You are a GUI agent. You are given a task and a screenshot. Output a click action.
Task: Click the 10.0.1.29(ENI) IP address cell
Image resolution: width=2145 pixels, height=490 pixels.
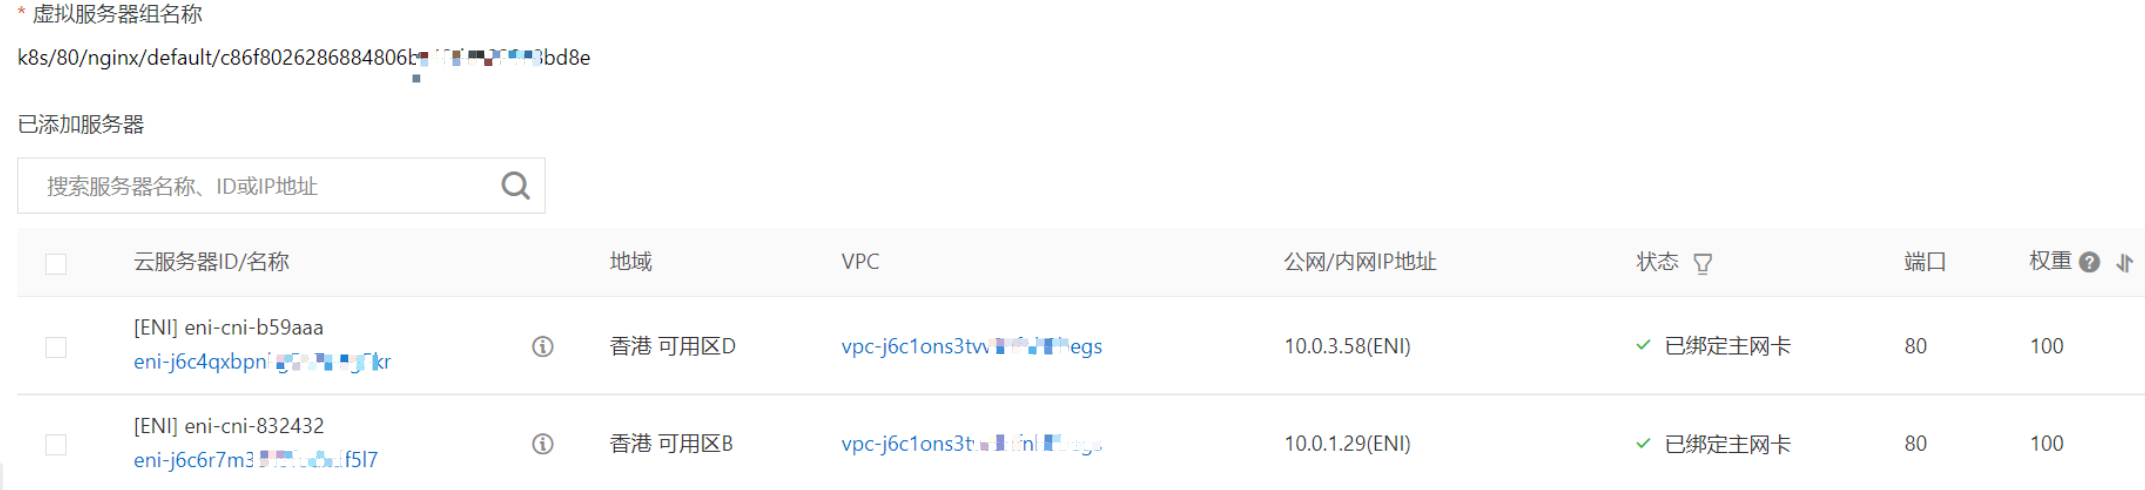(1347, 444)
